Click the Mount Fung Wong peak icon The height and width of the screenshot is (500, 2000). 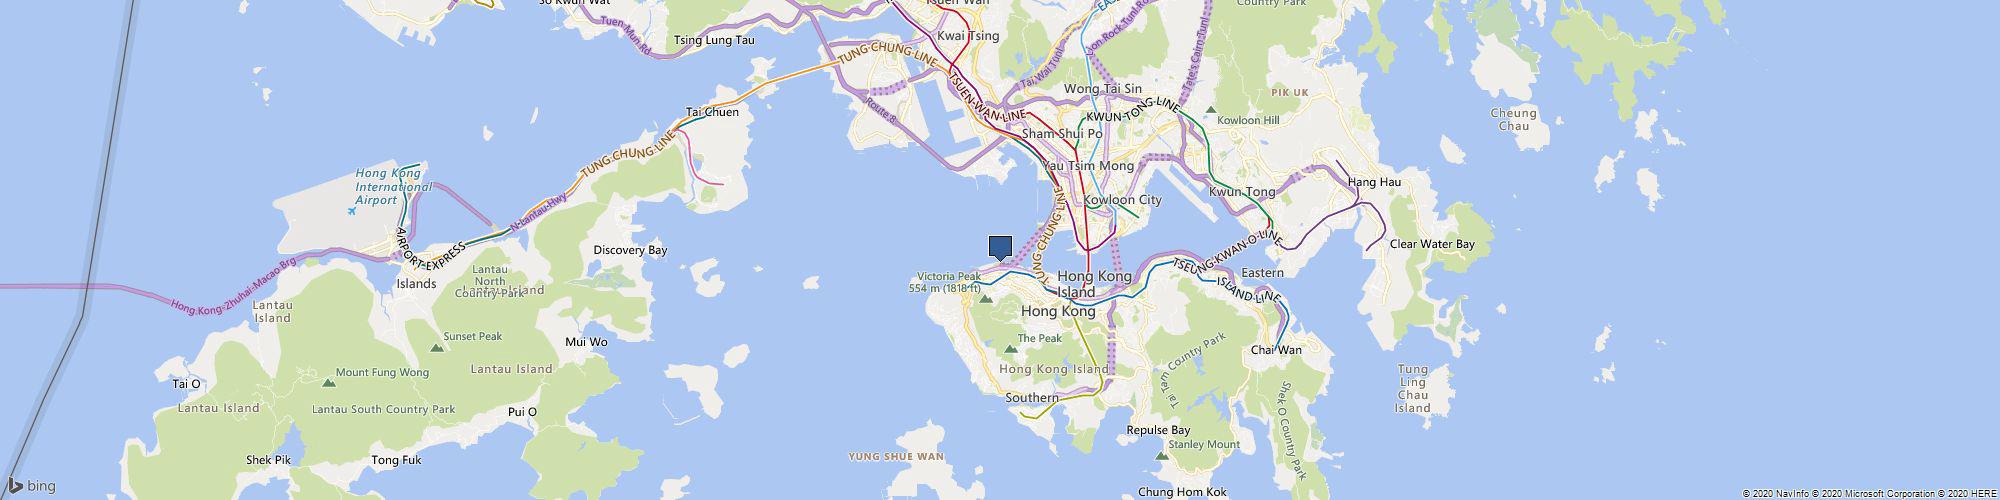(x=329, y=383)
